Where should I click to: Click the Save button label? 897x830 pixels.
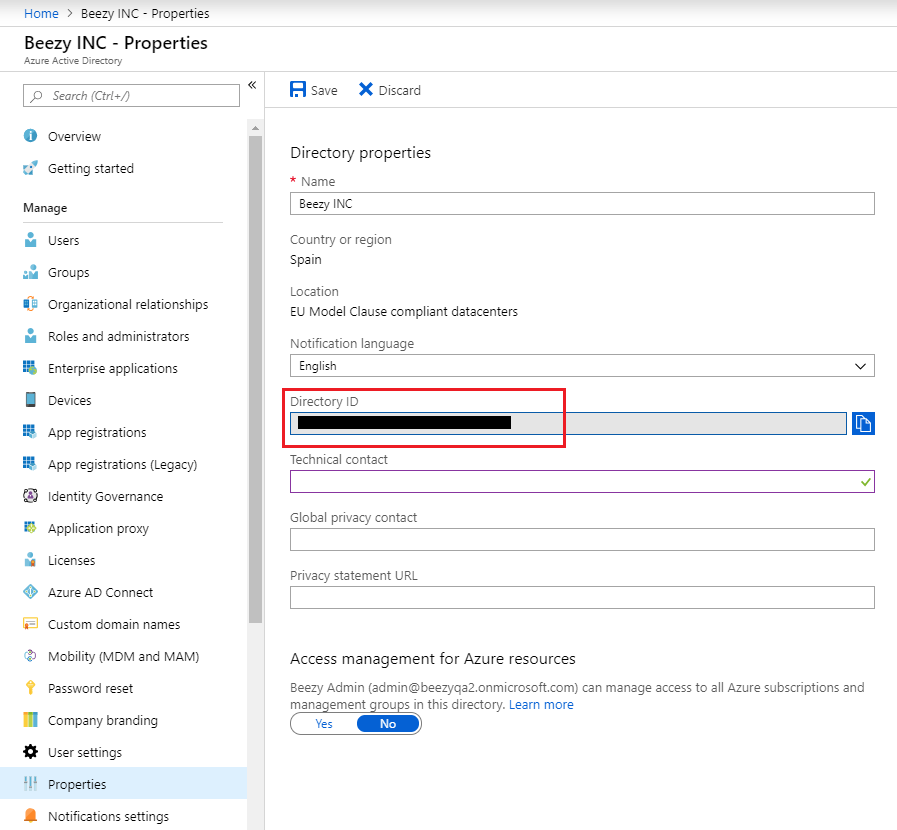click(324, 90)
